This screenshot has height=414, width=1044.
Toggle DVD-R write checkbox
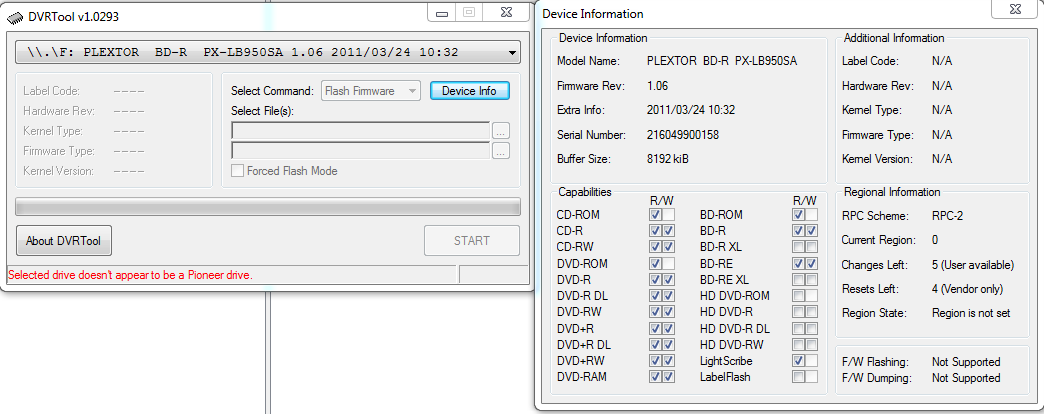pos(668,279)
